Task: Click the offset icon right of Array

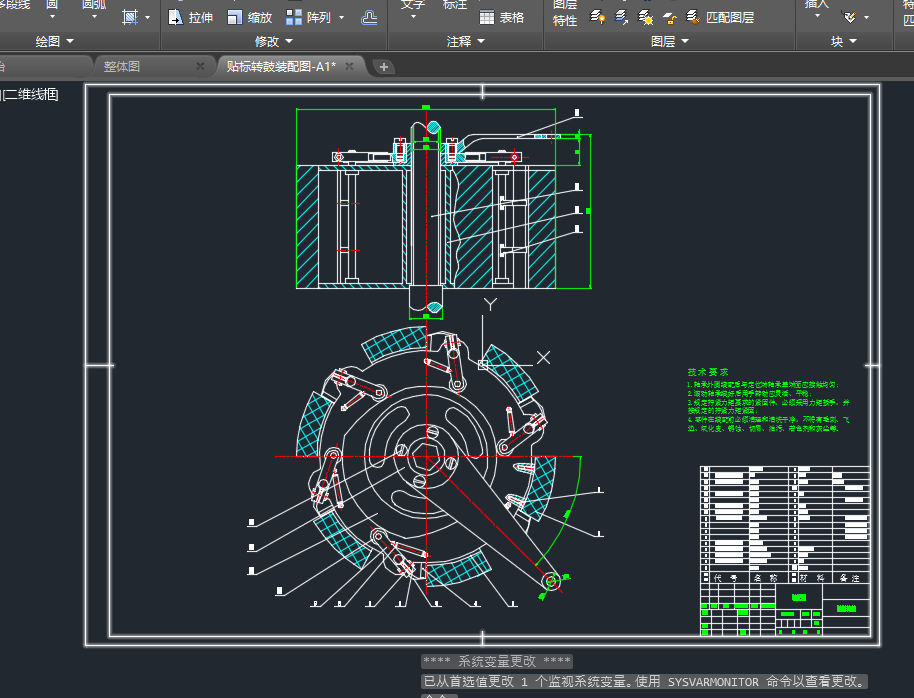Action: pos(369,17)
